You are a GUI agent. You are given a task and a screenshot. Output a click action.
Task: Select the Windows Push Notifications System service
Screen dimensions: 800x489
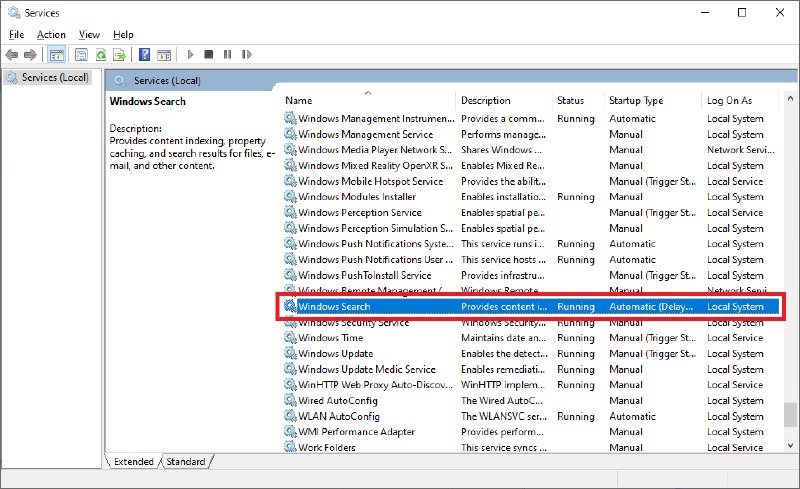pos(531,243)
